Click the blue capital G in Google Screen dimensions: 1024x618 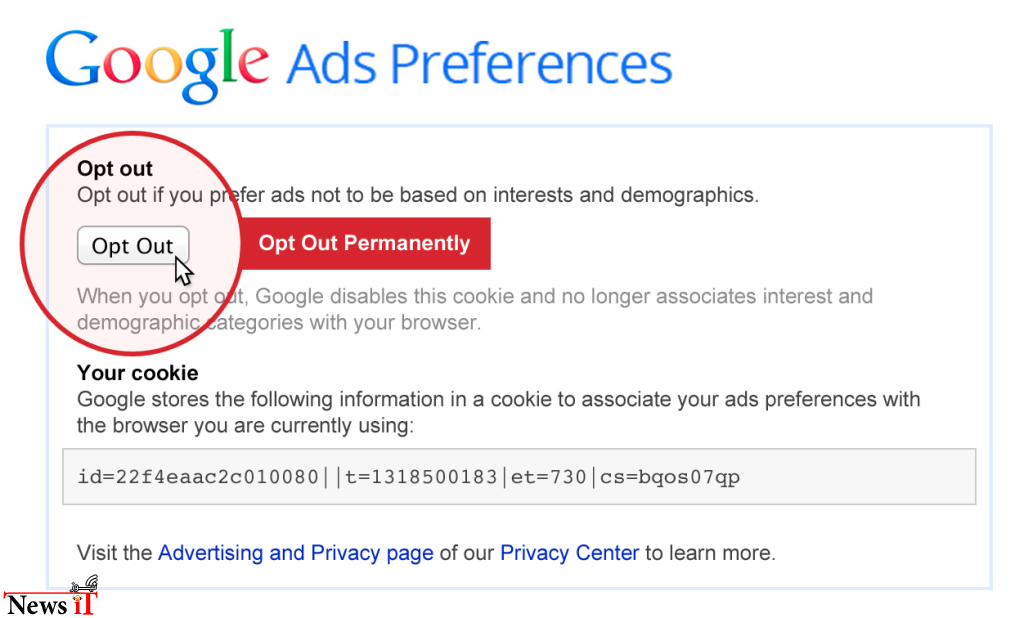pos(72,58)
